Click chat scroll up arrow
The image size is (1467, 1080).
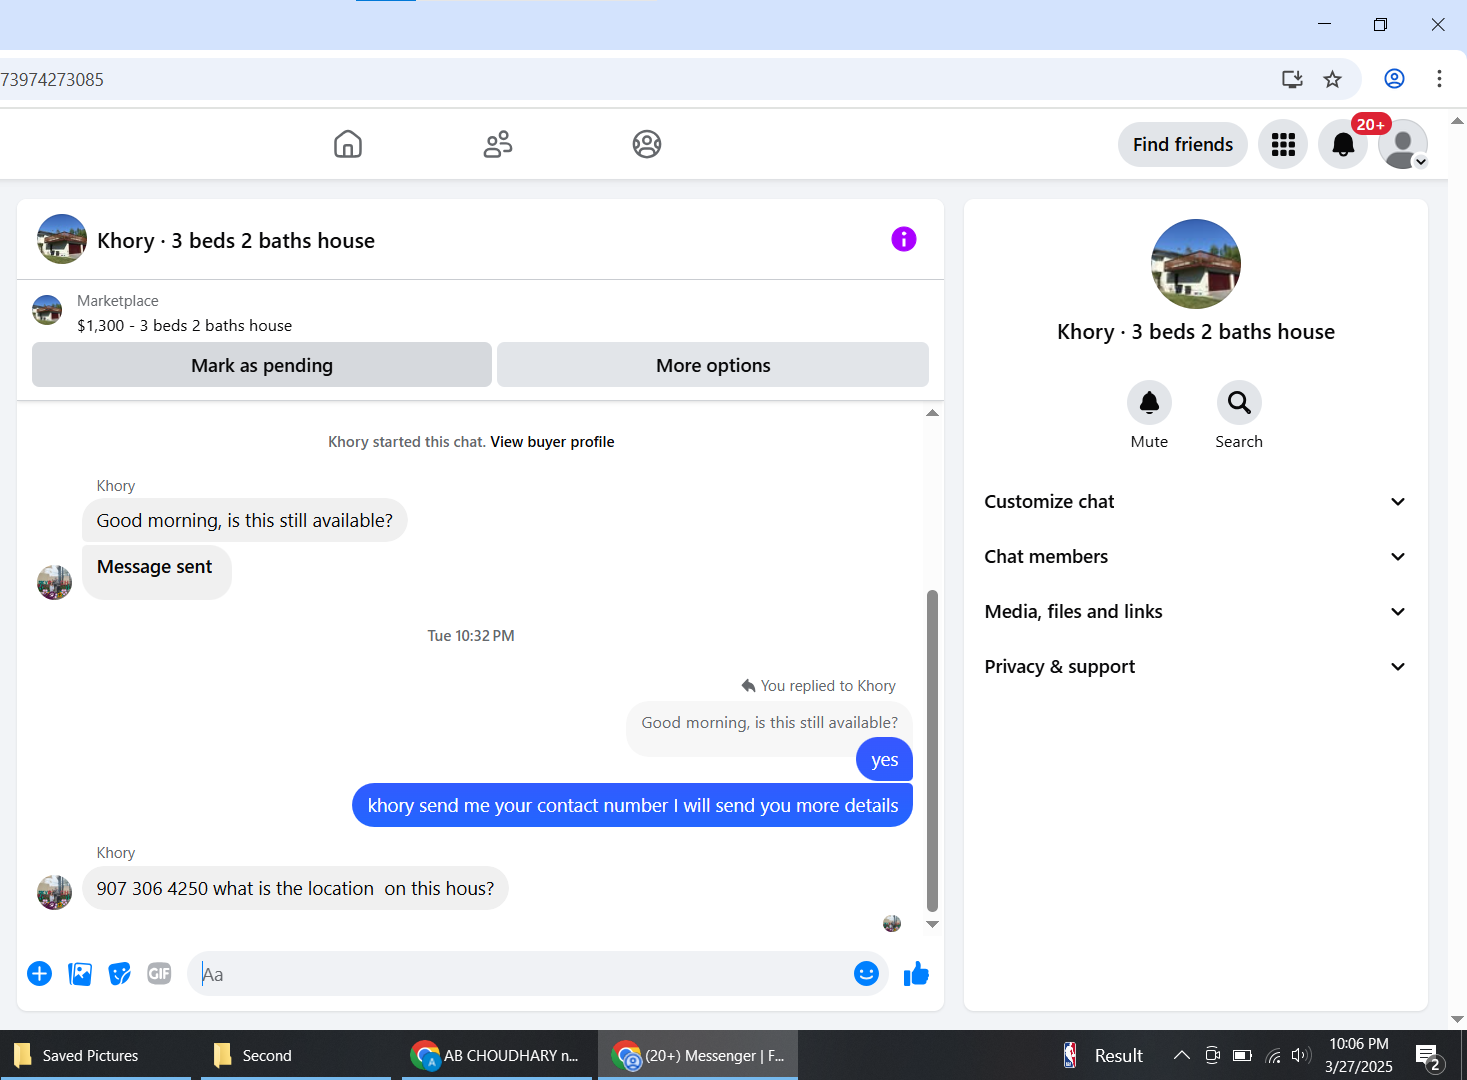click(x=932, y=413)
